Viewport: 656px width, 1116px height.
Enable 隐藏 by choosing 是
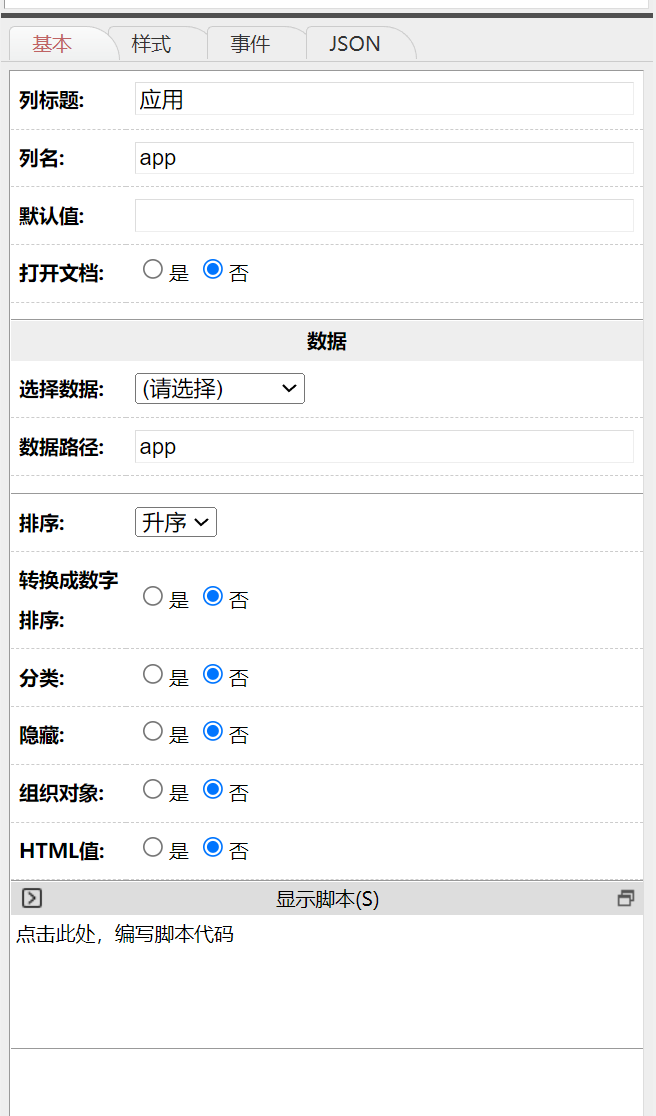pyautogui.click(x=153, y=731)
